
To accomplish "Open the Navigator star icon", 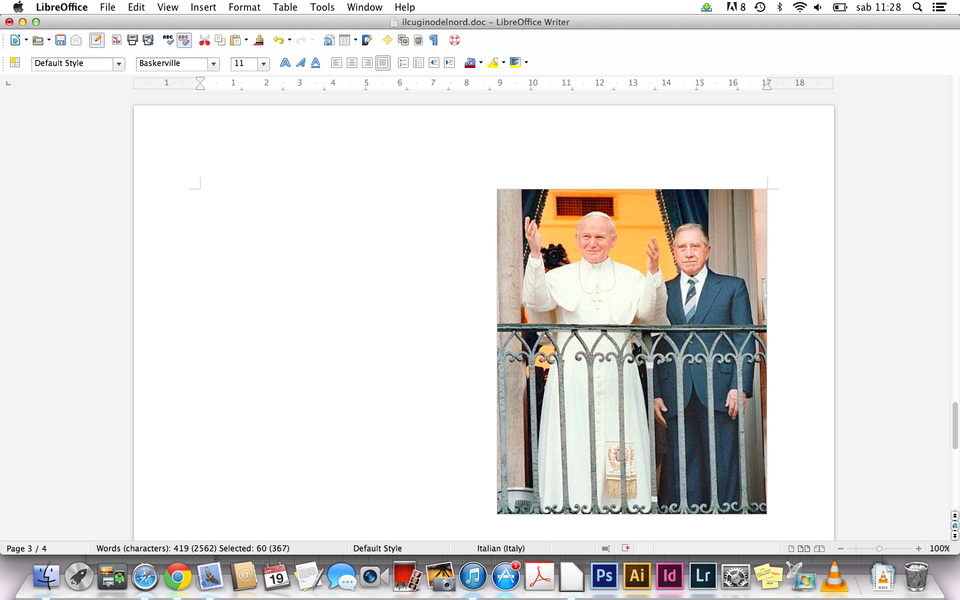I will 387,40.
